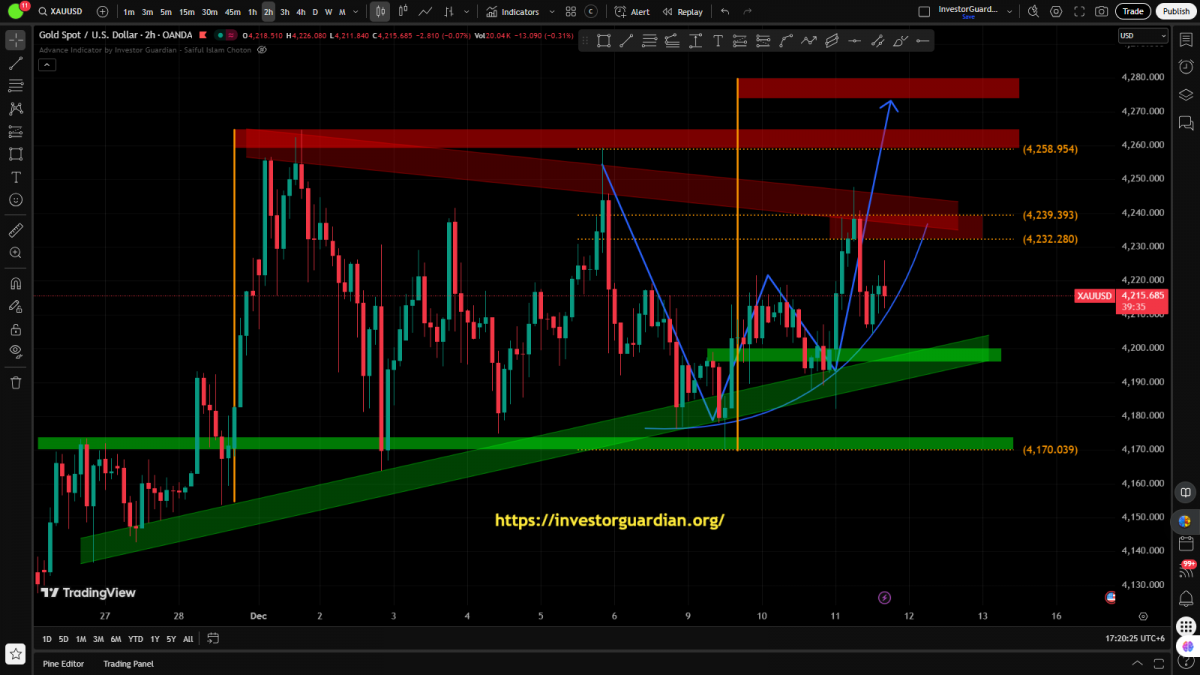Click the trash icon to remove drawings

[15, 382]
